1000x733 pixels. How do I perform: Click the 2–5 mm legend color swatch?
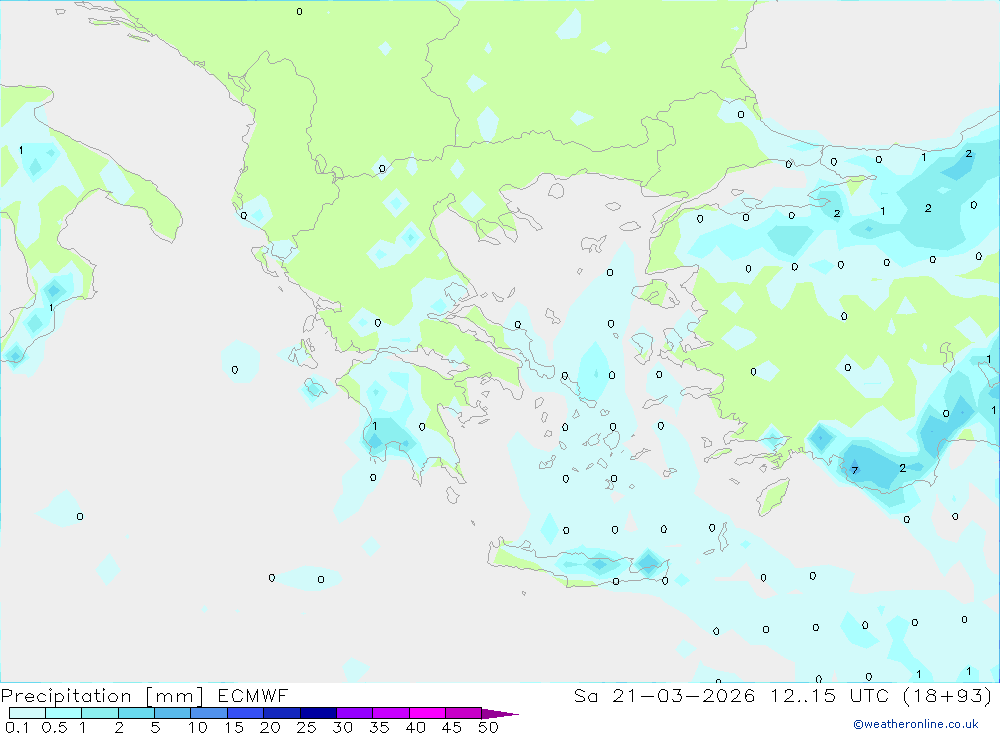136,713
